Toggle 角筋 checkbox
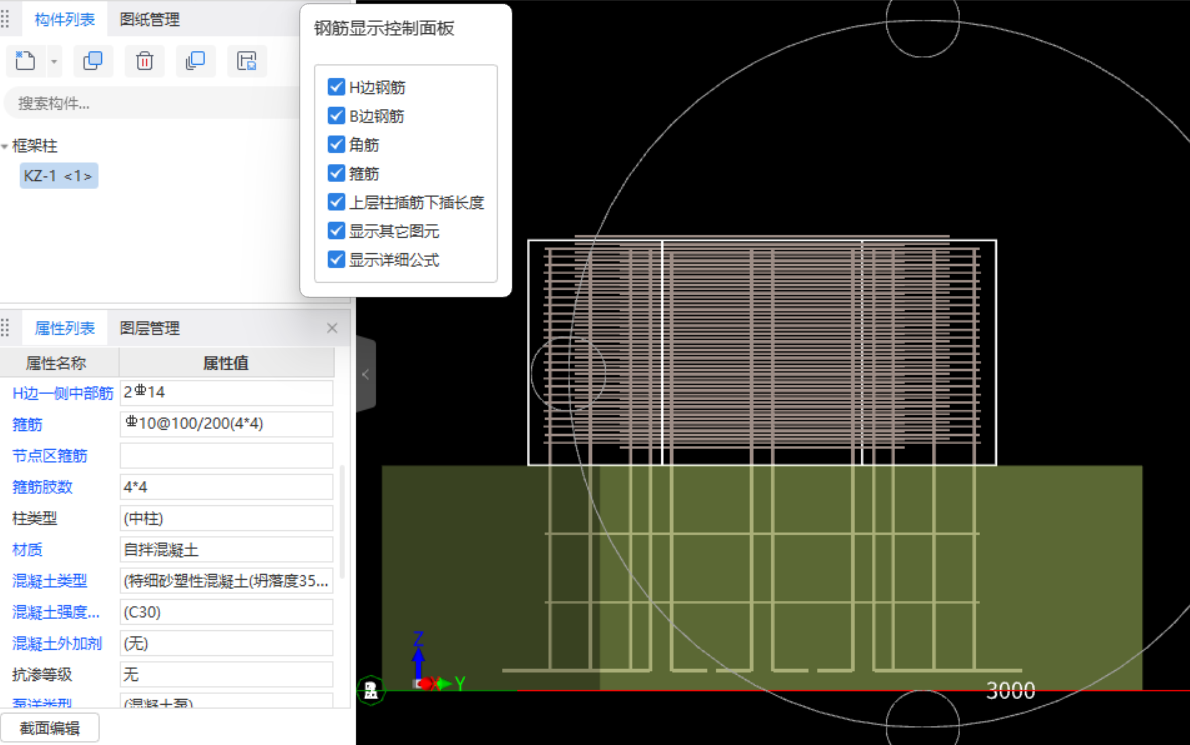 click(x=336, y=144)
